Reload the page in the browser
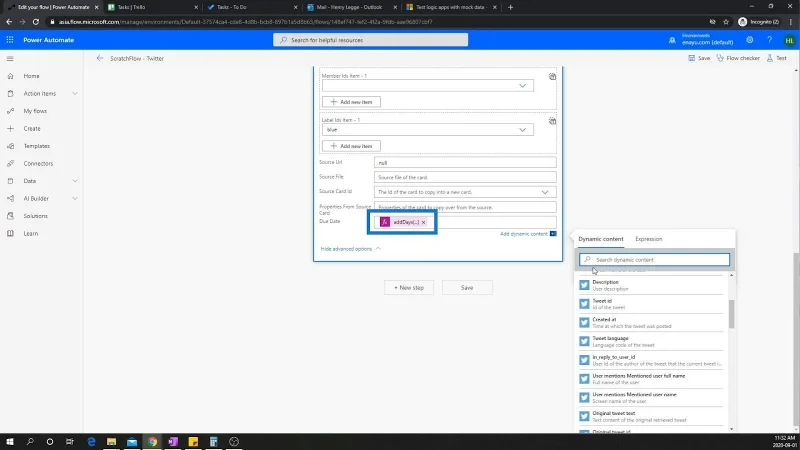The width and height of the screenshot is (800, 450). coord(36,22)
